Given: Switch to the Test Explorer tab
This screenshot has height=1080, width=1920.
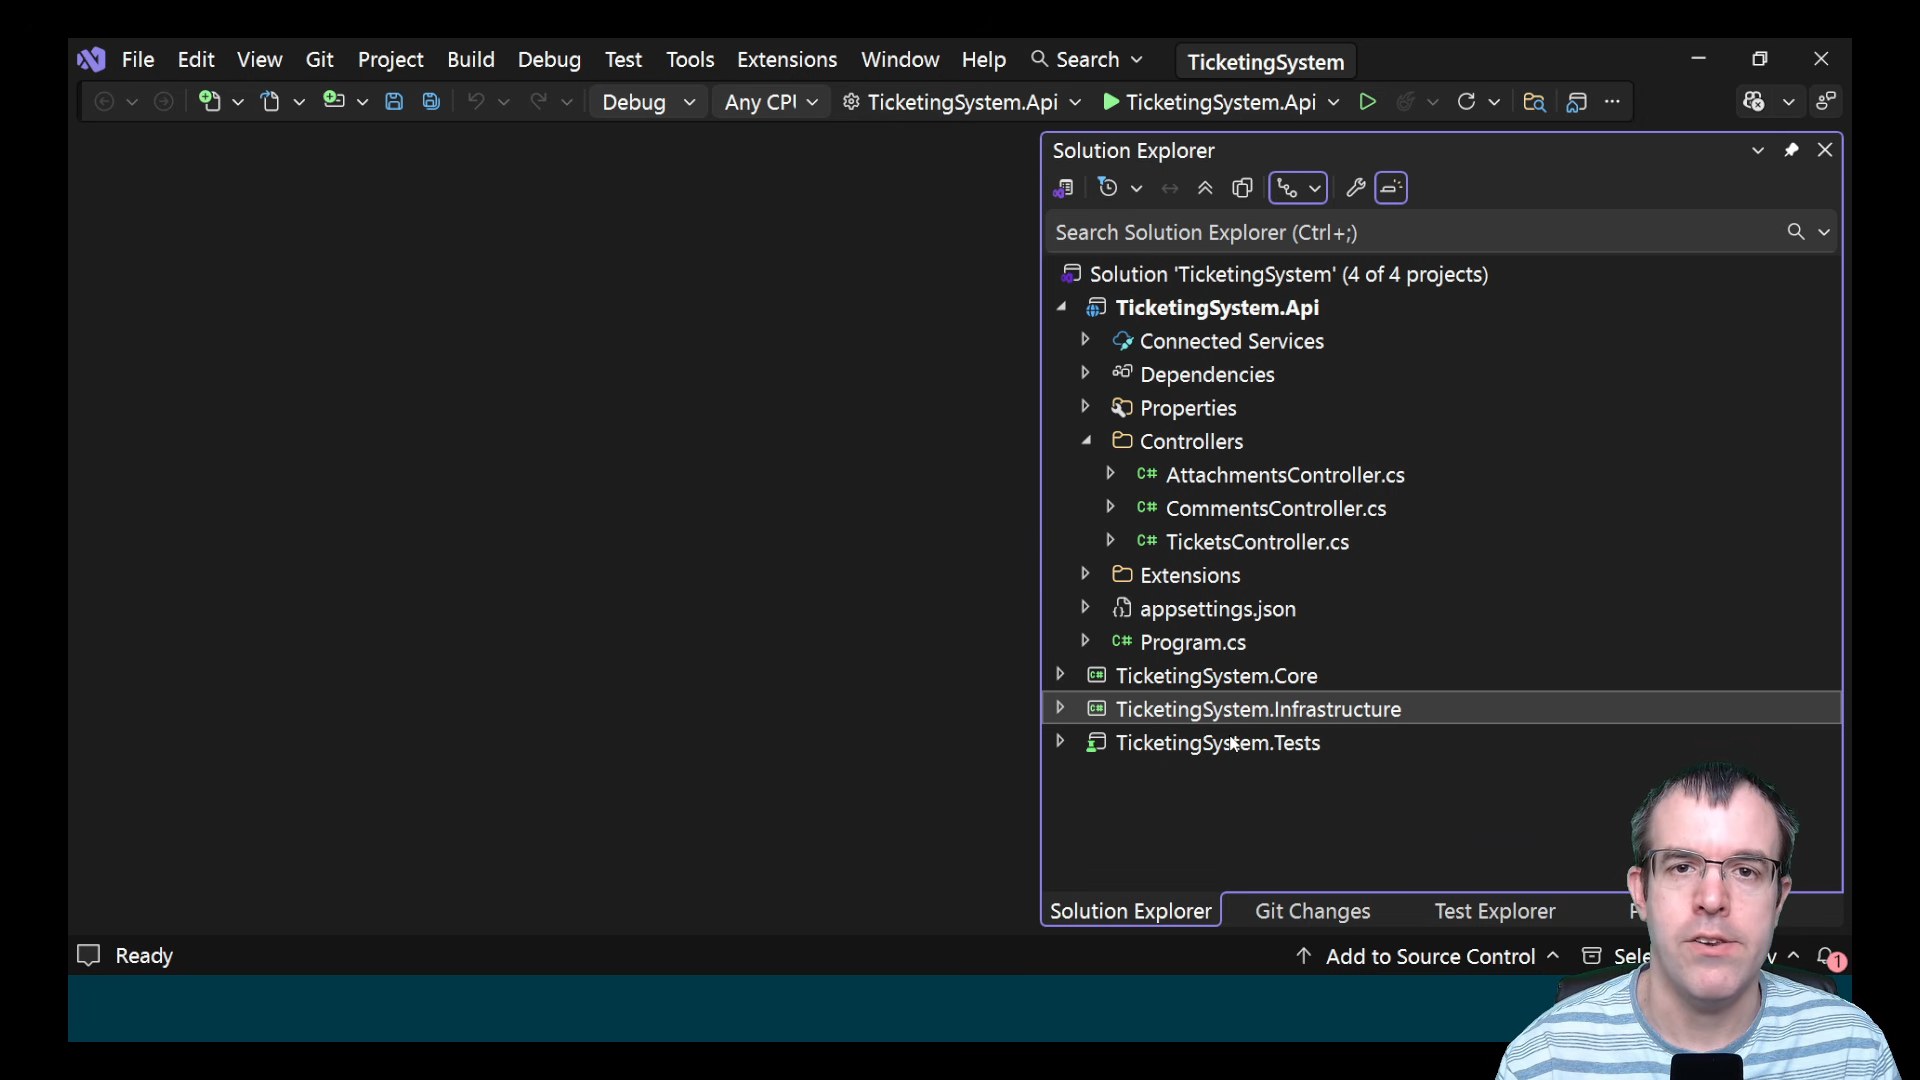Looking at the screenshot, I should pos(1495,911).
